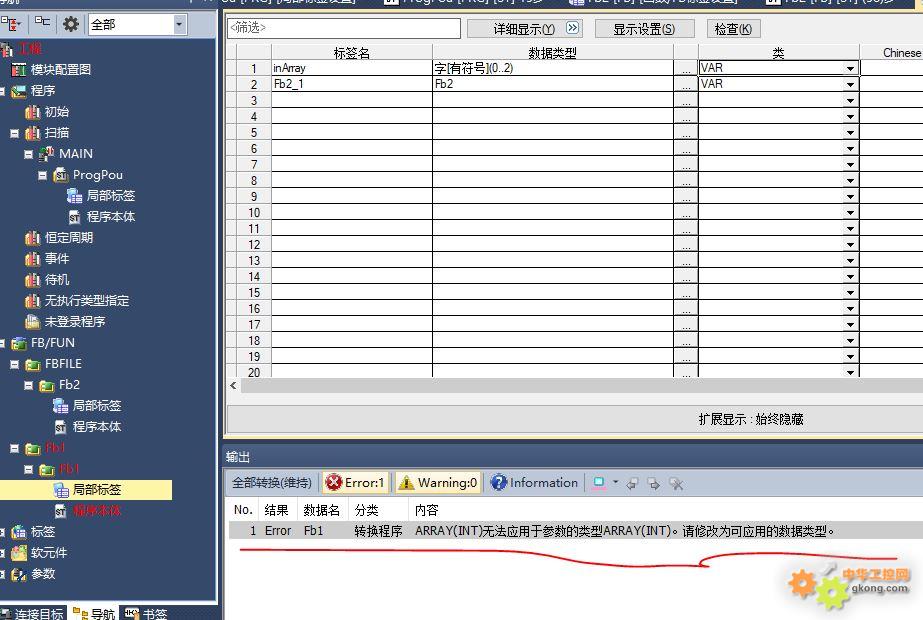Viewport: 923px width, 620px height.
Task: Click the 参数 parameter icon in tree
Action: 19,574
